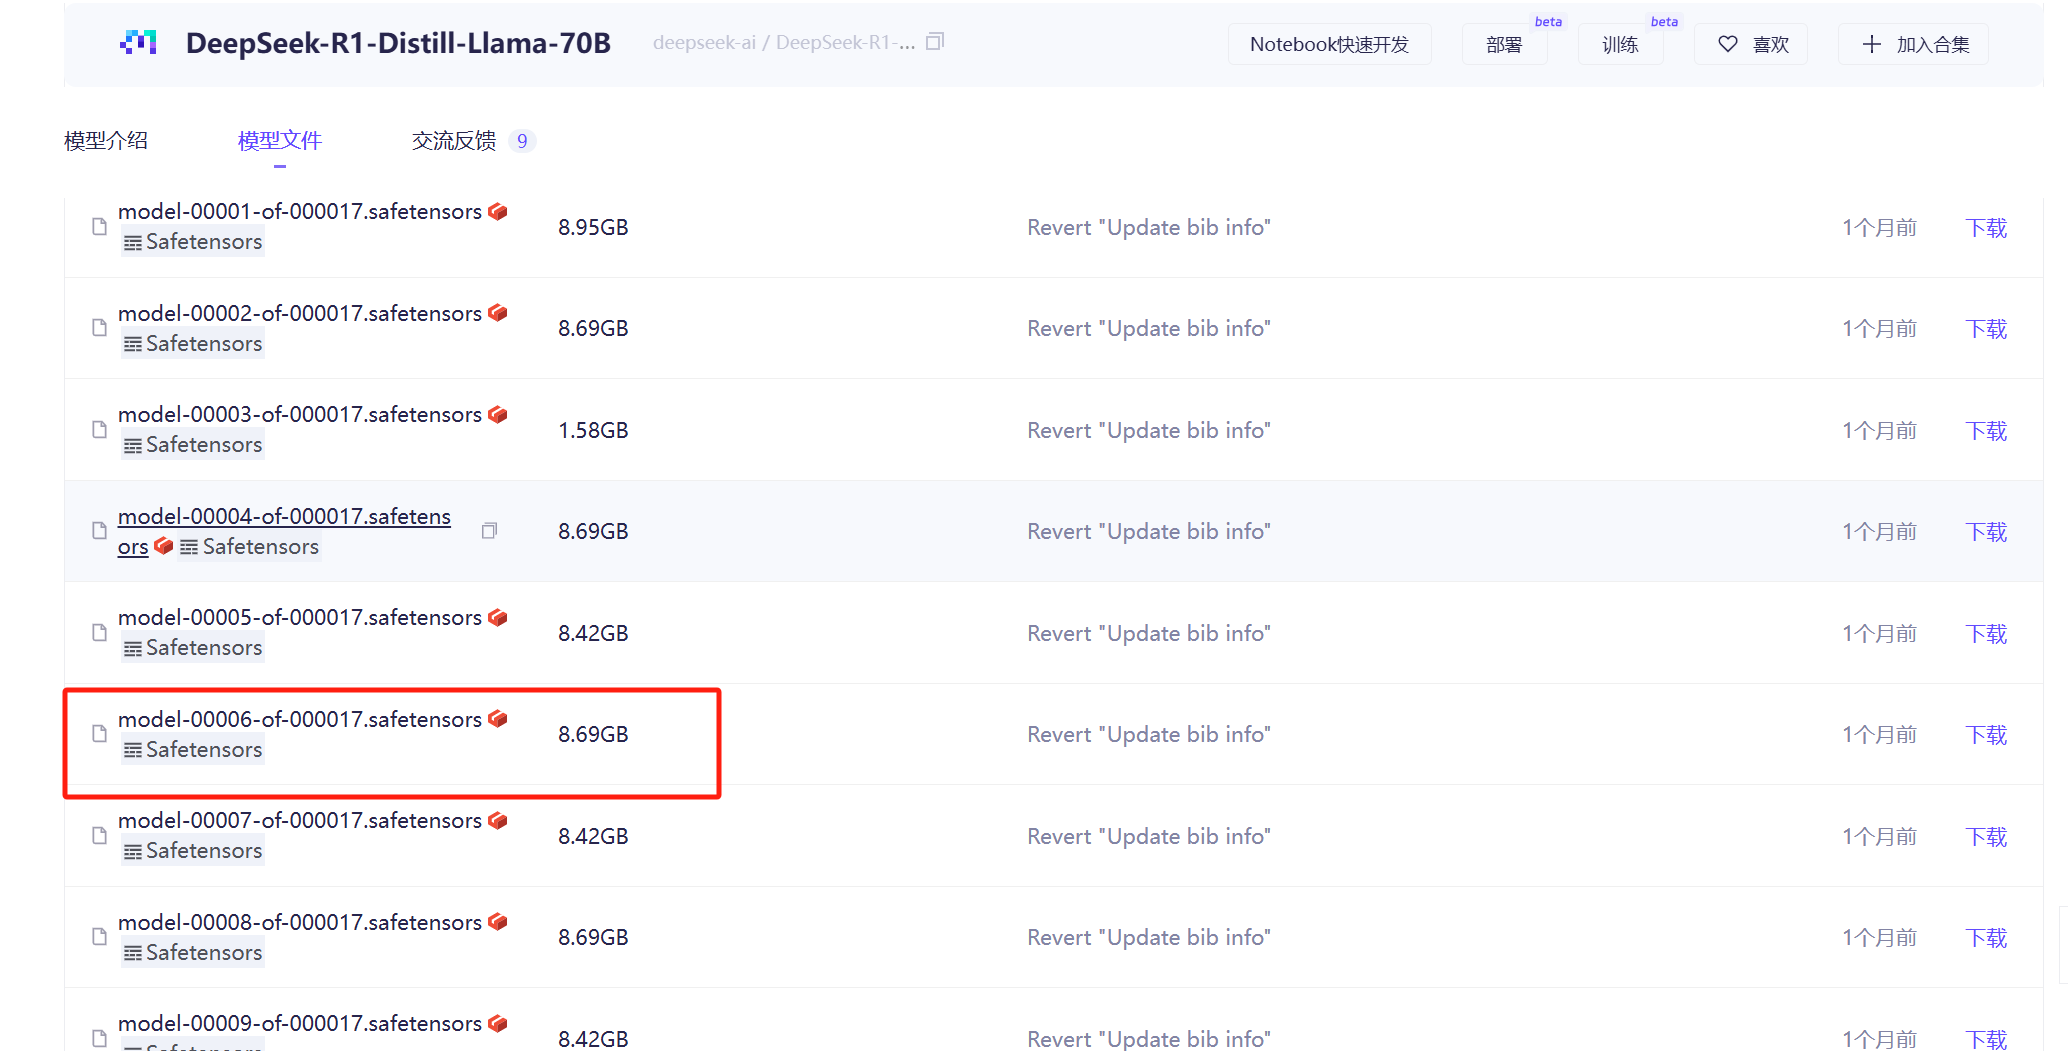2068x1051 pixels.
Task: Click the Safetensors tag on the model-00004 row
Action: pyautogui.click(x=250, y=547)
